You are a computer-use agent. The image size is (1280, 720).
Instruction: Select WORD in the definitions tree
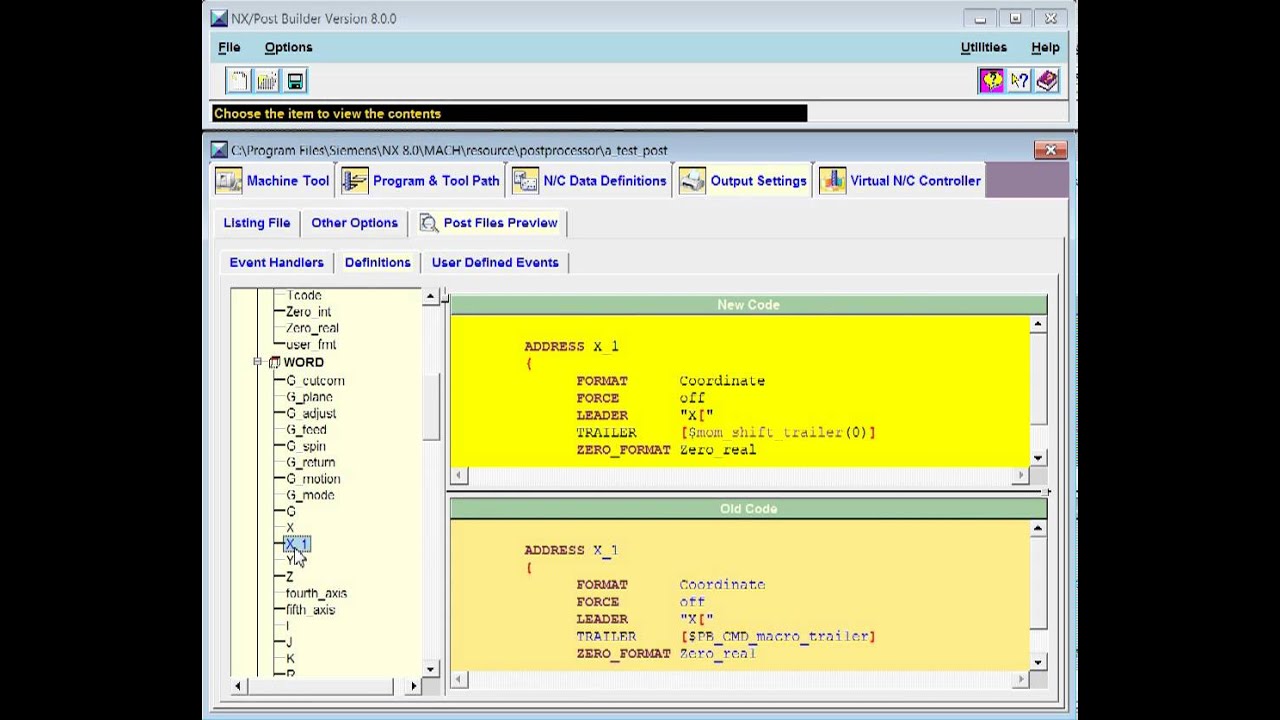click(x=303, y=362)
